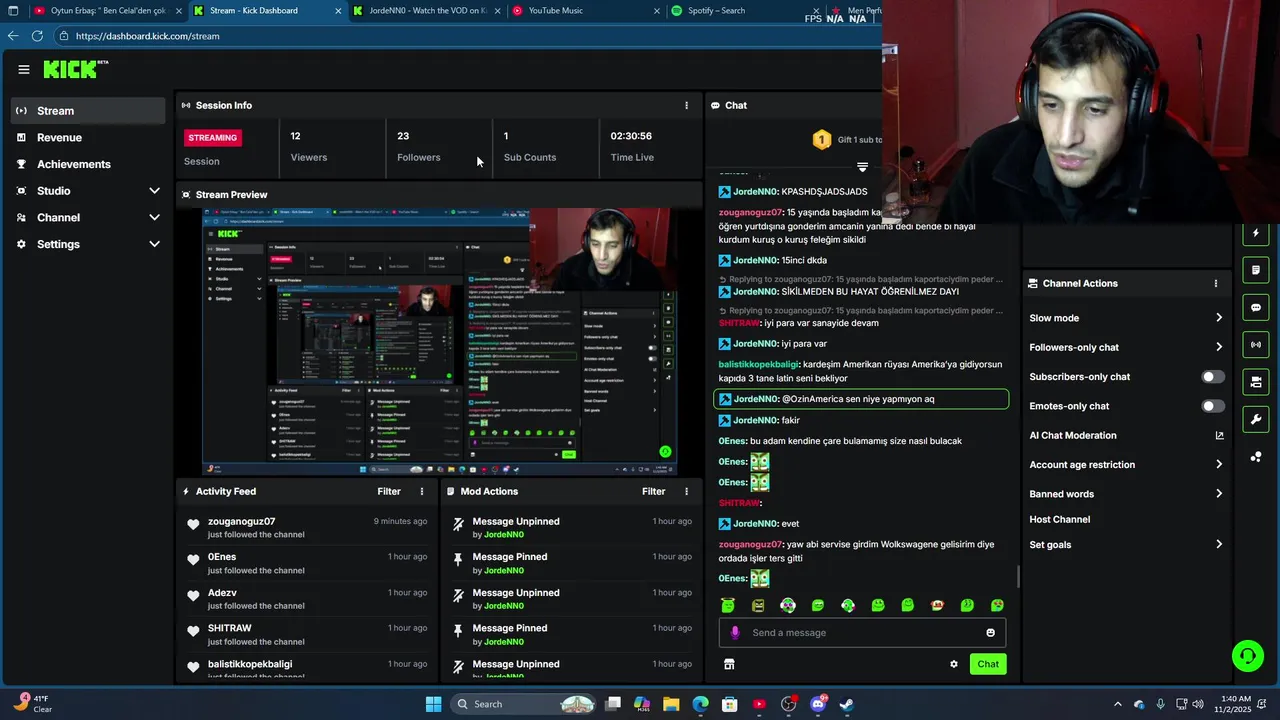Expand Studio sidebar section
Image resolution: width=1280 pixels, height=720 pixels.
pos(154,191)
